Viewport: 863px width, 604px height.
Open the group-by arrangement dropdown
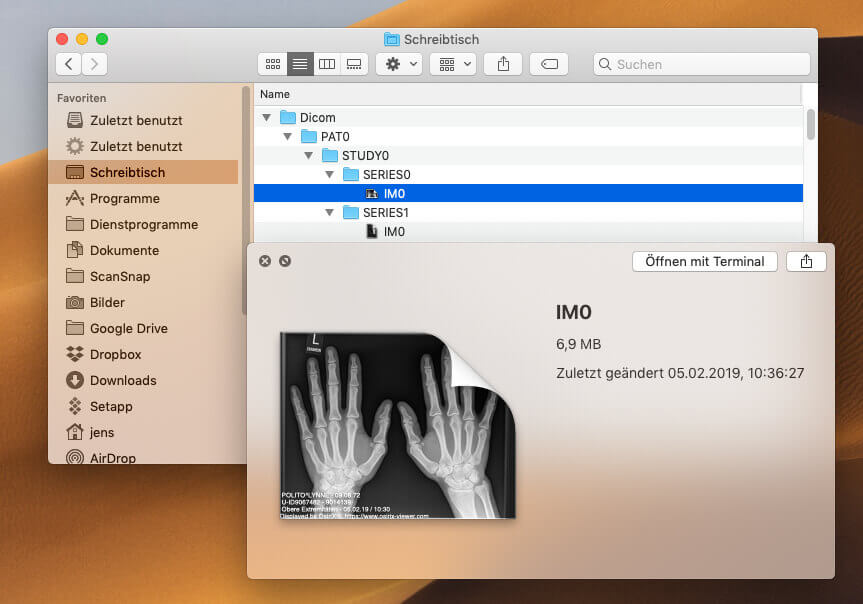[452, 64]
